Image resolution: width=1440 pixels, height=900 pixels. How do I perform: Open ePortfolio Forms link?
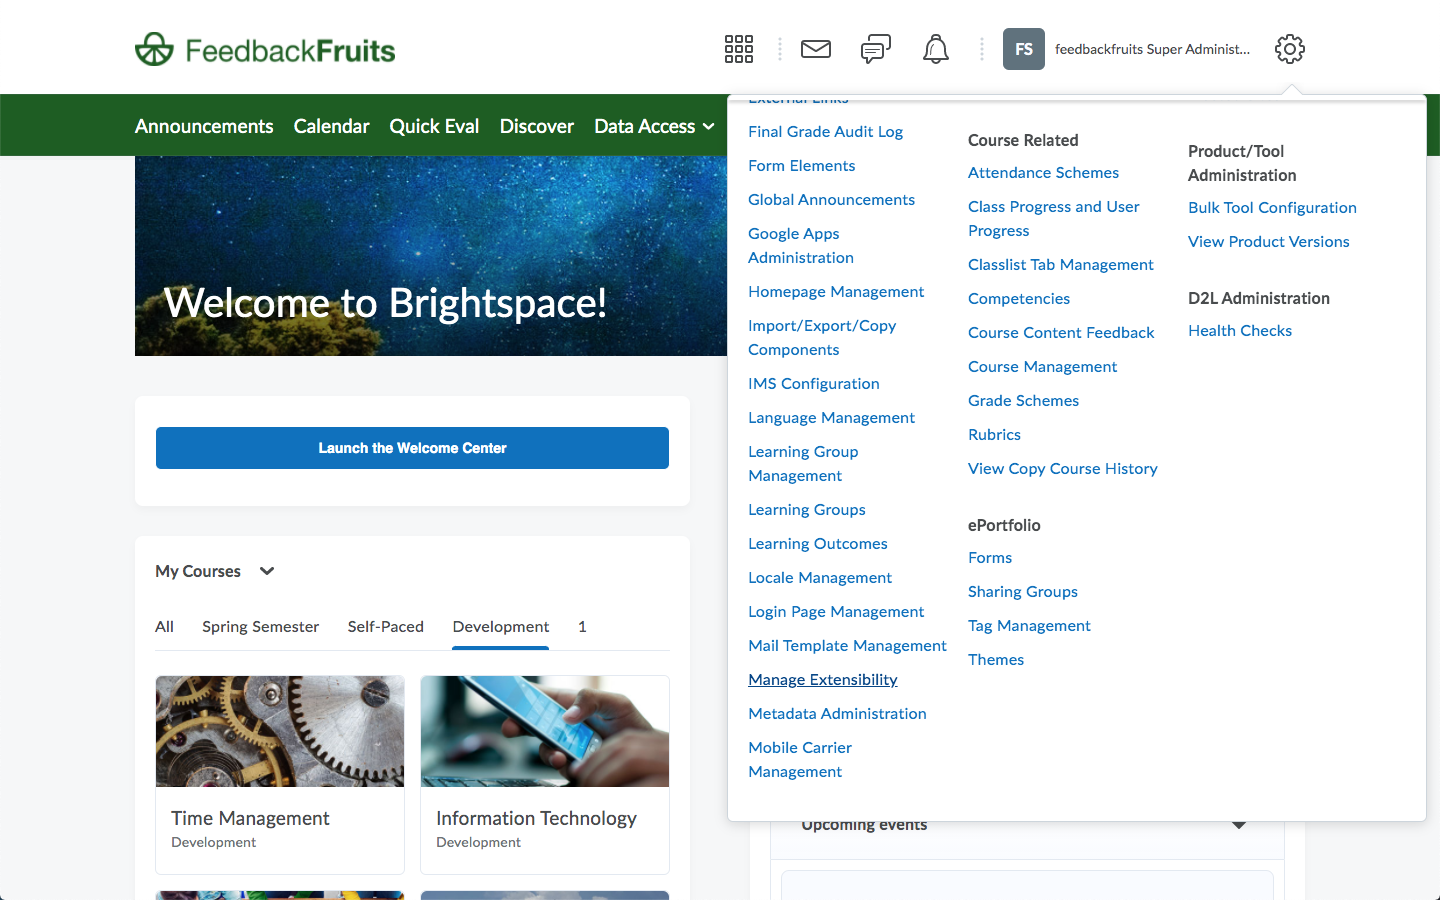[990, 557]
